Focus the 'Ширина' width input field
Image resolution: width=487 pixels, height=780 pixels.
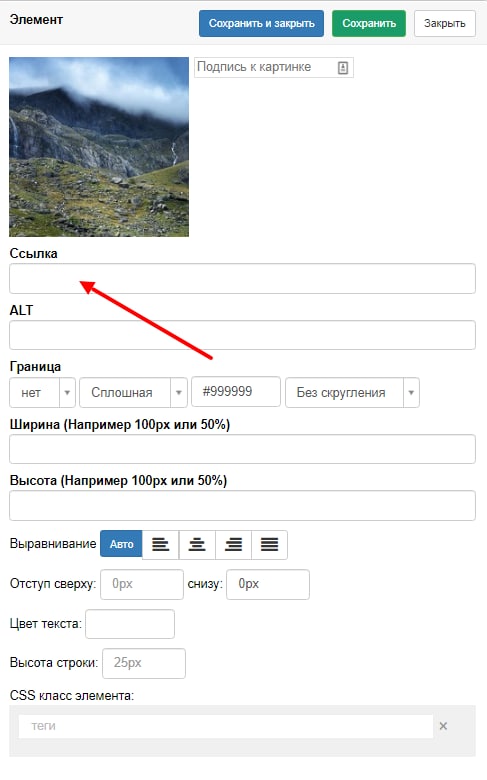pos(242,449)
